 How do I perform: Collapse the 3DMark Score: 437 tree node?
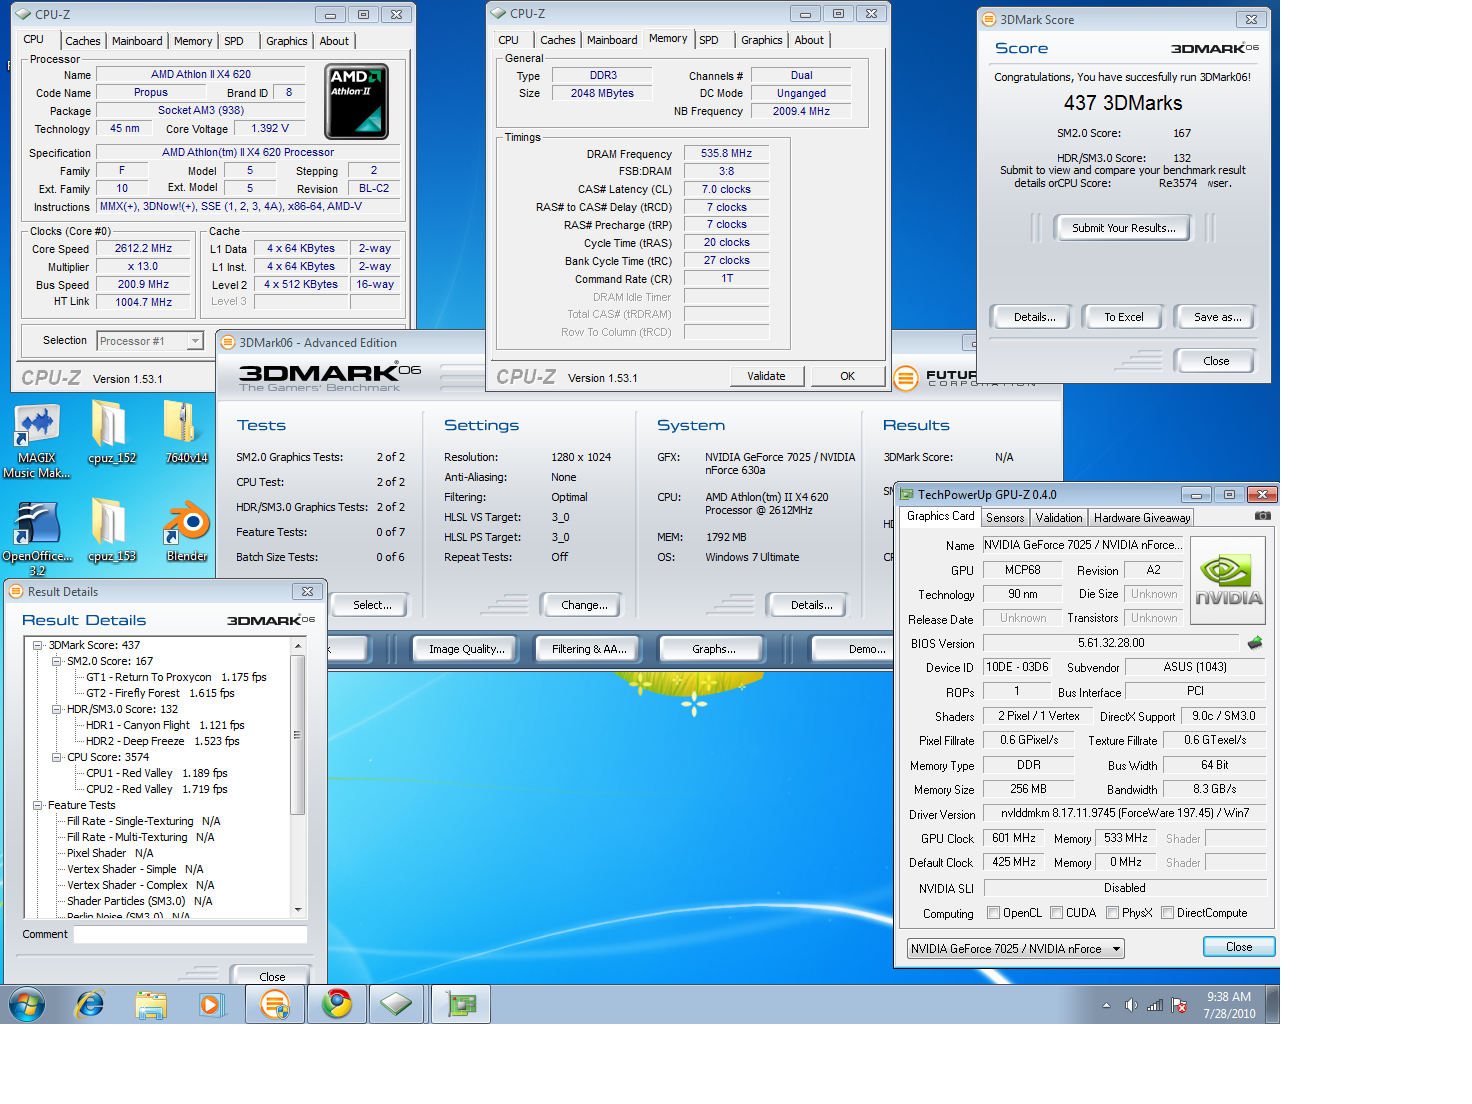[x=38, y=645]
